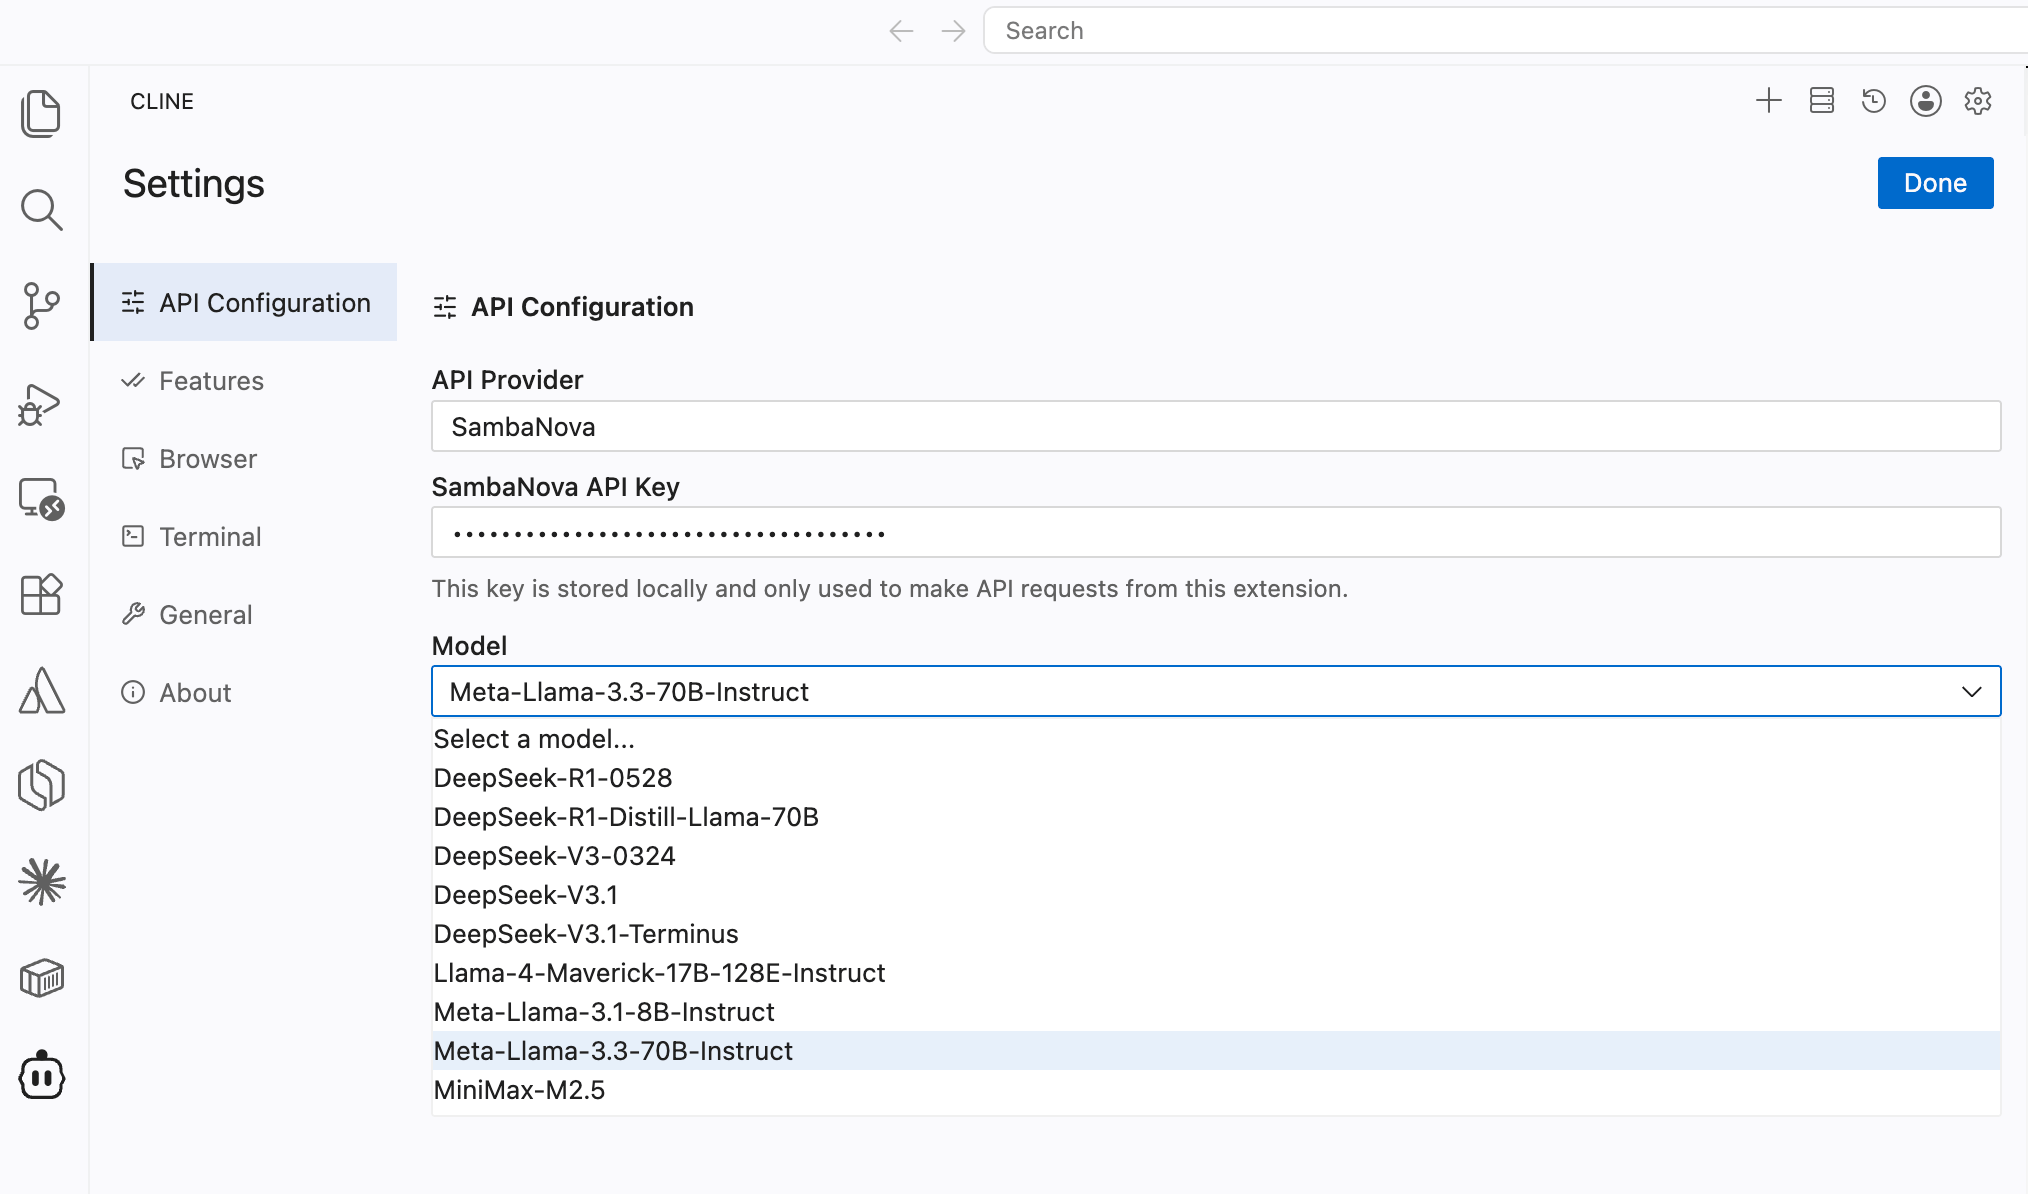Collapse the Model dropdown via chevron

(1971, 691)
